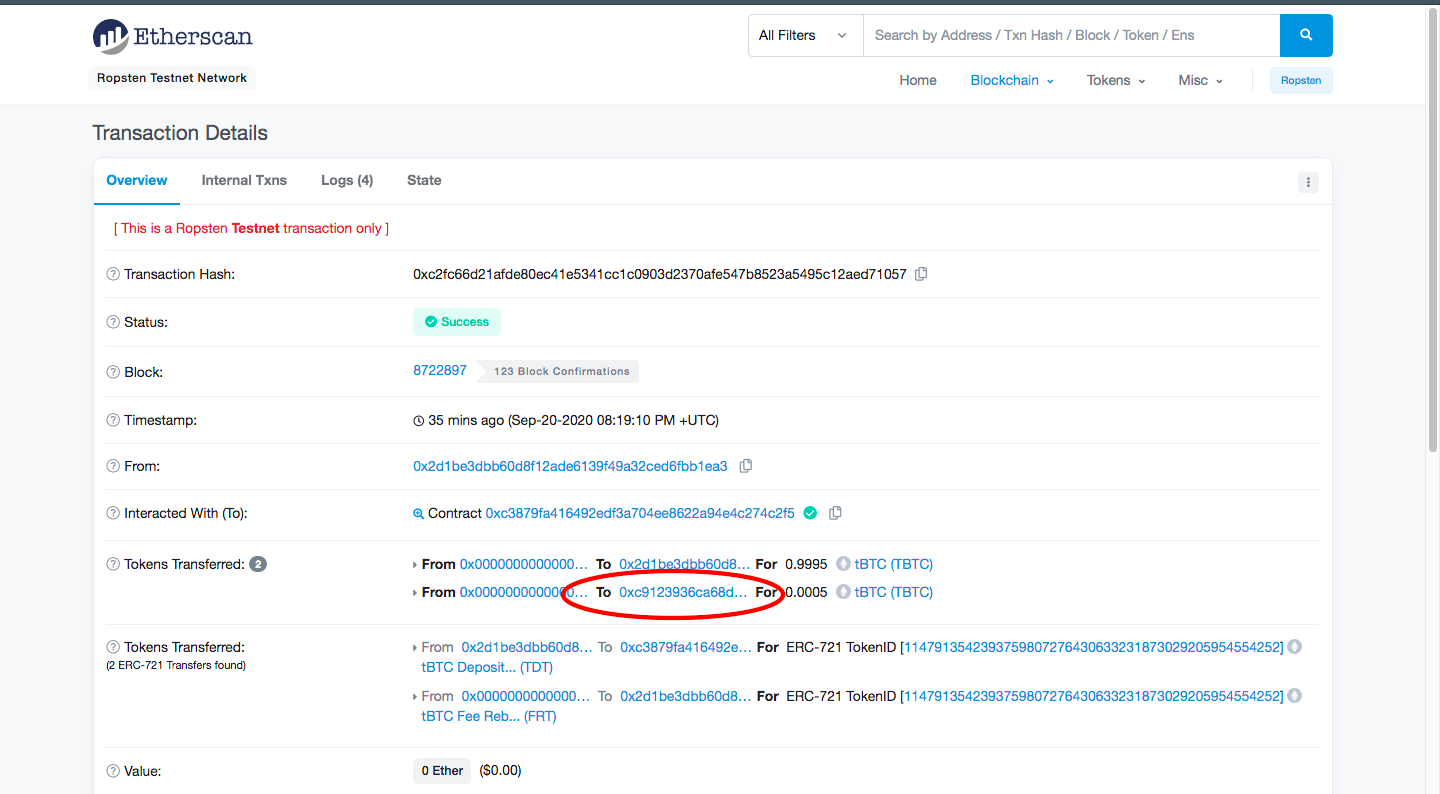Image resolution: width=1440 pixels, height=794 pixels.
Task: Click the 123 Block Confirmations badge
Action: click(560, 371)
